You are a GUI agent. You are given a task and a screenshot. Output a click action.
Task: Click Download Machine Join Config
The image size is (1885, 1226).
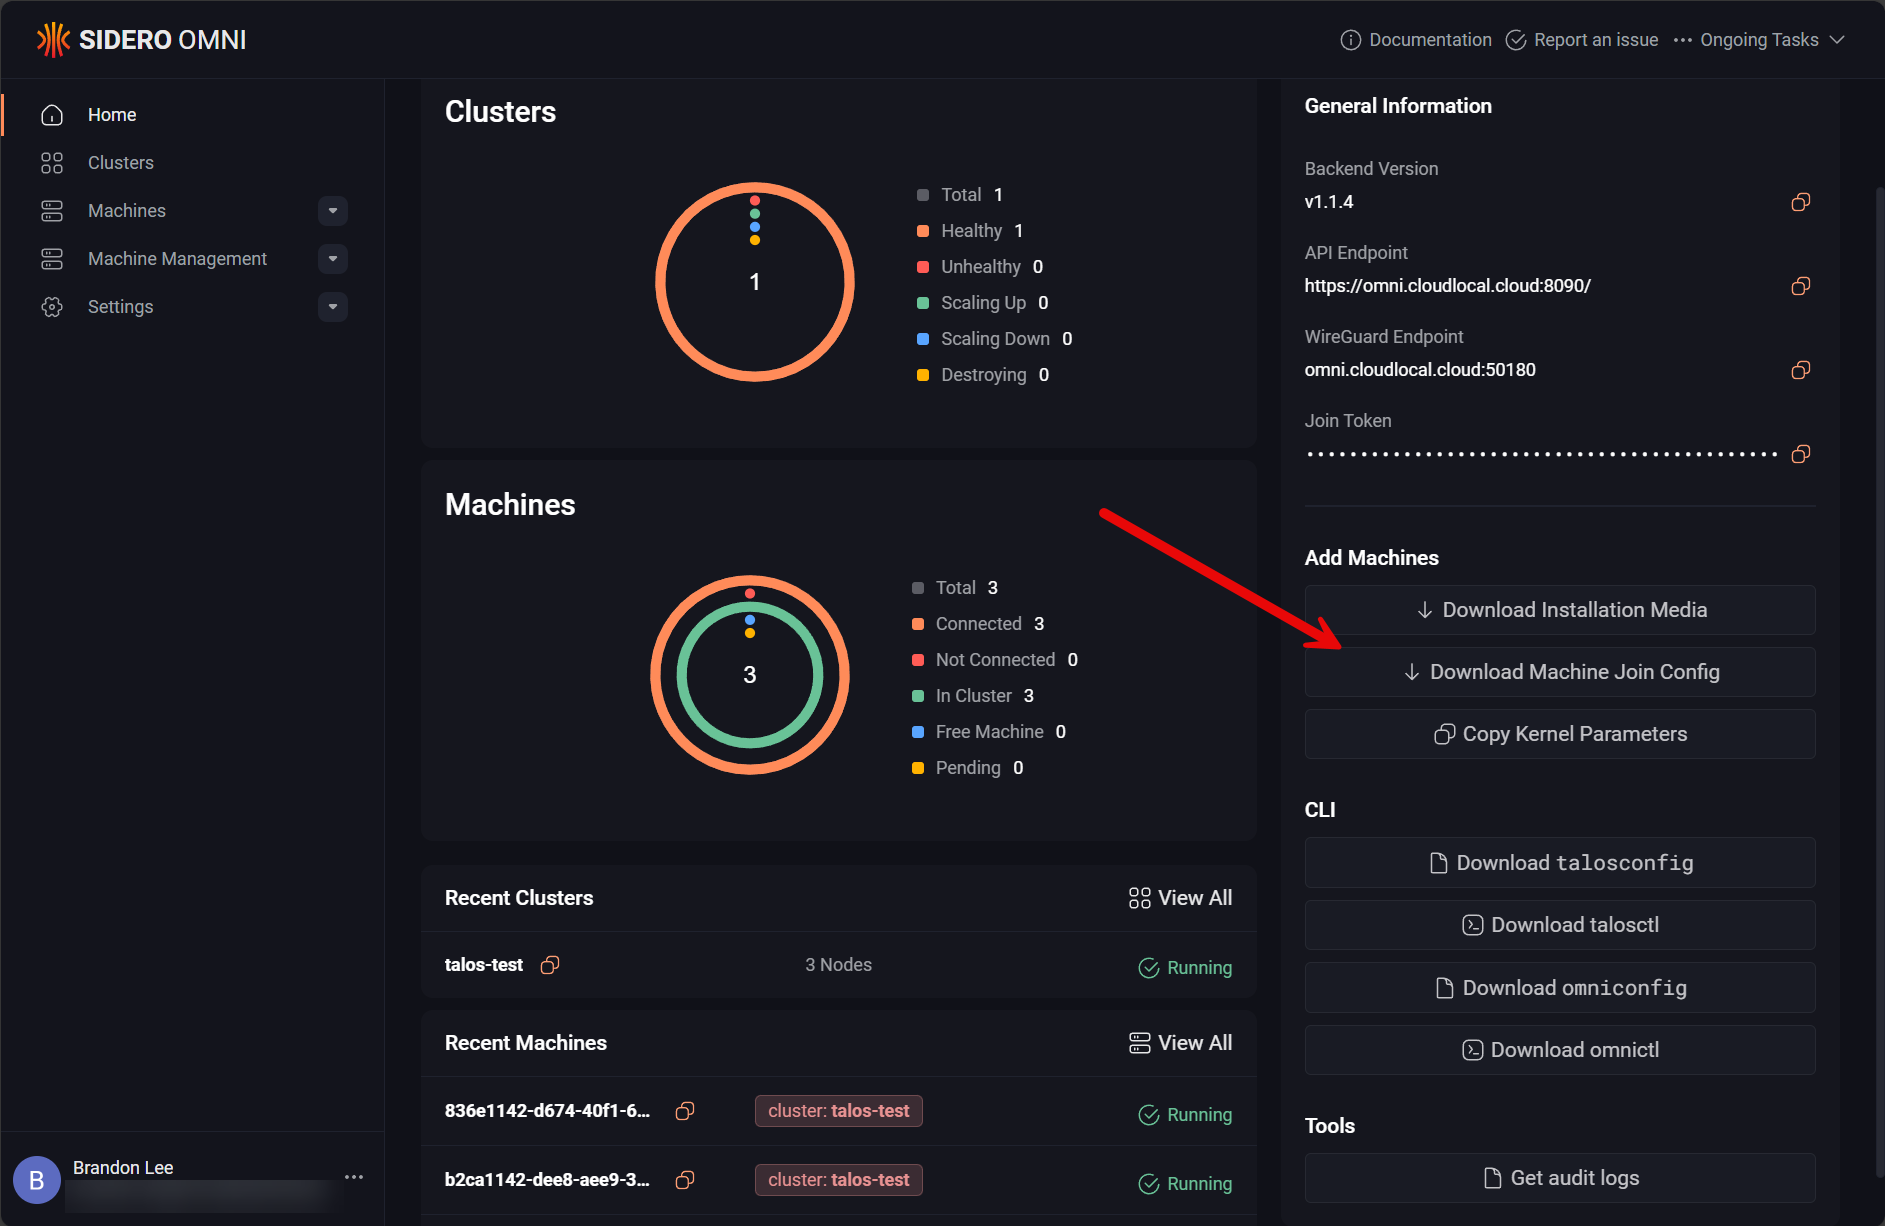1559,671
